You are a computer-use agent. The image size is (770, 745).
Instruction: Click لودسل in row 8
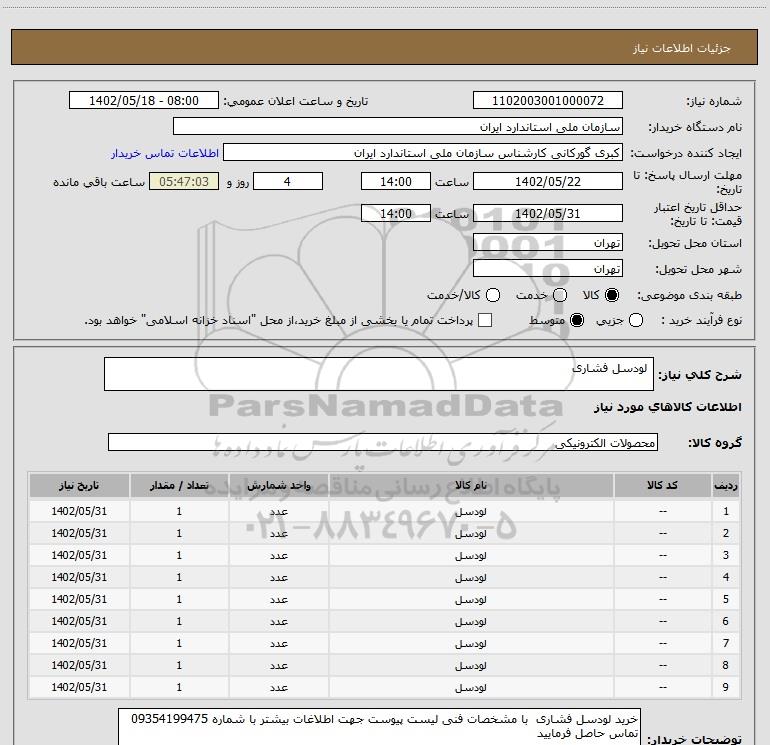tap(470, 665)
